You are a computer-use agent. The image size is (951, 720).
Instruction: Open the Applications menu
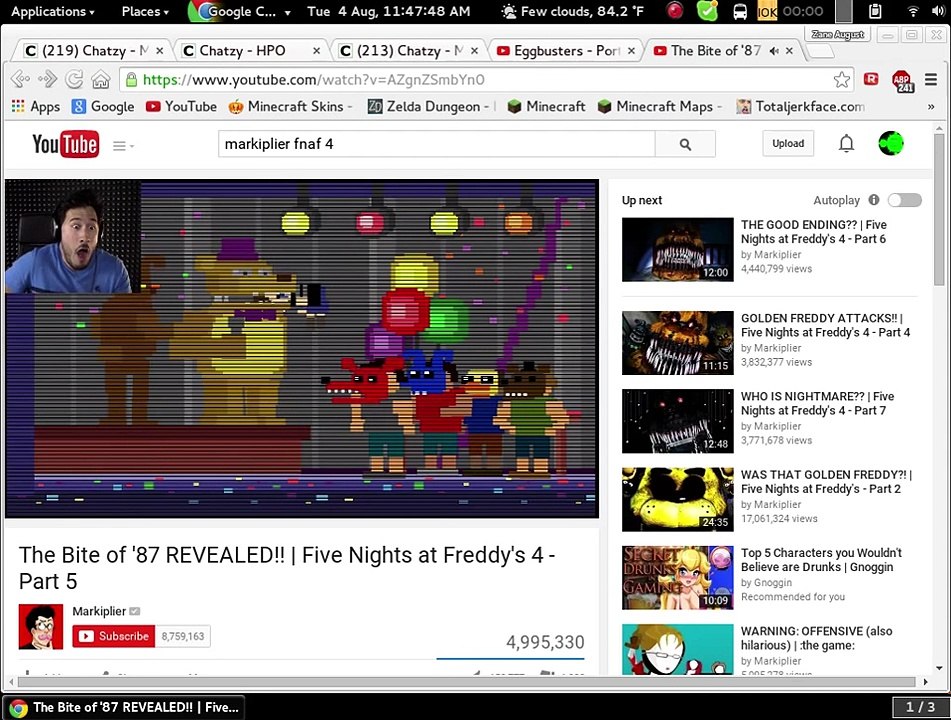click(53, 11)
